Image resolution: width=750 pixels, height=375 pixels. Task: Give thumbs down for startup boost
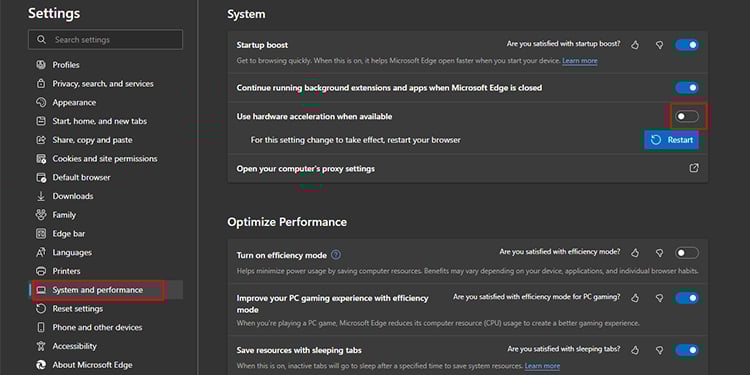pos(660,45)
